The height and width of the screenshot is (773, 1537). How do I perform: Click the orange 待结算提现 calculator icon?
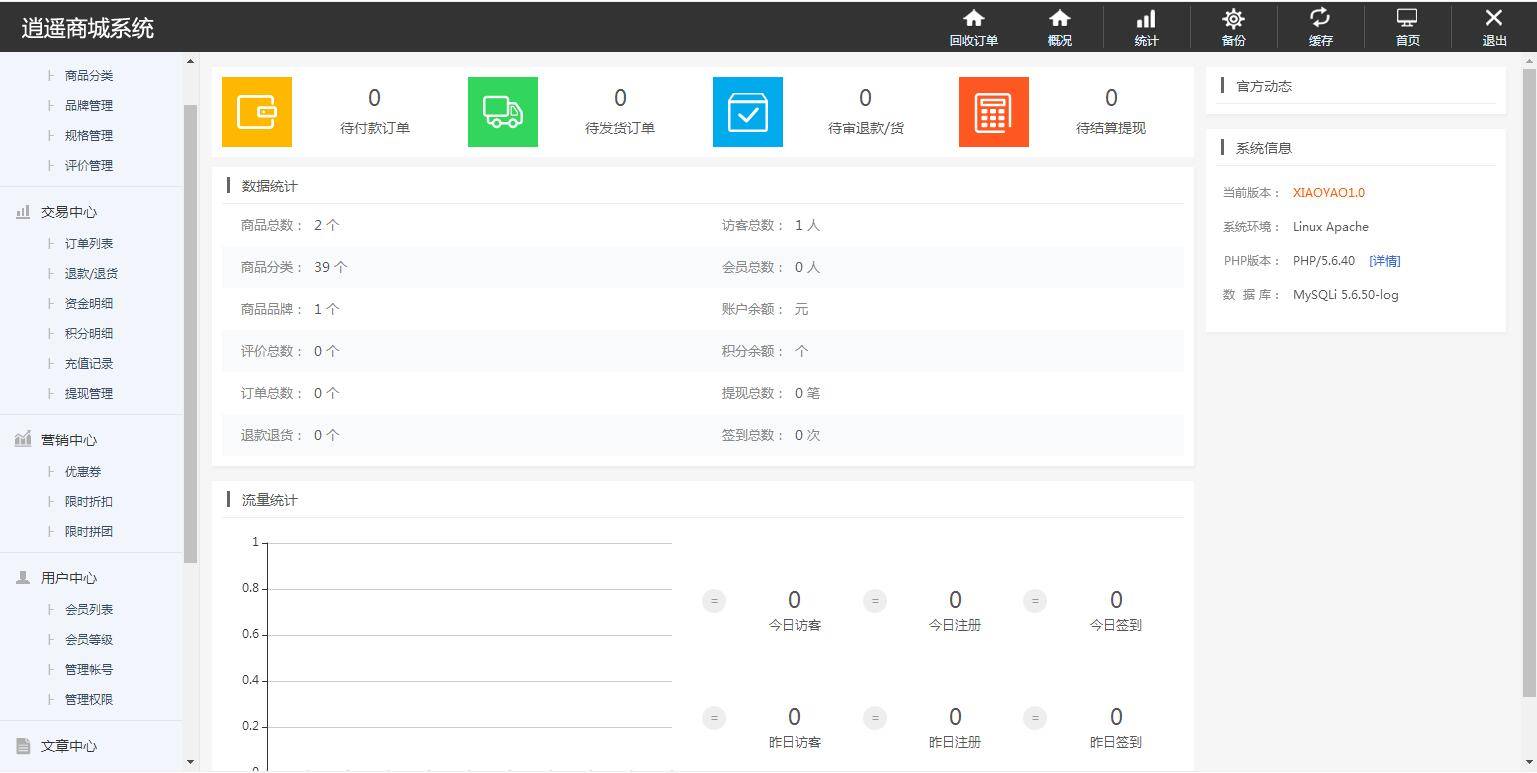993,111
